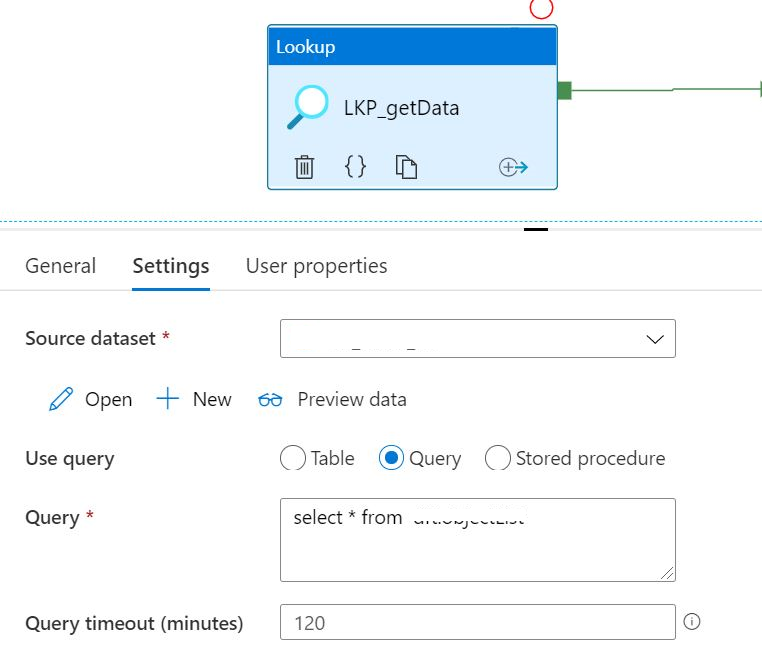Select the Settings tab

[171, 266]
